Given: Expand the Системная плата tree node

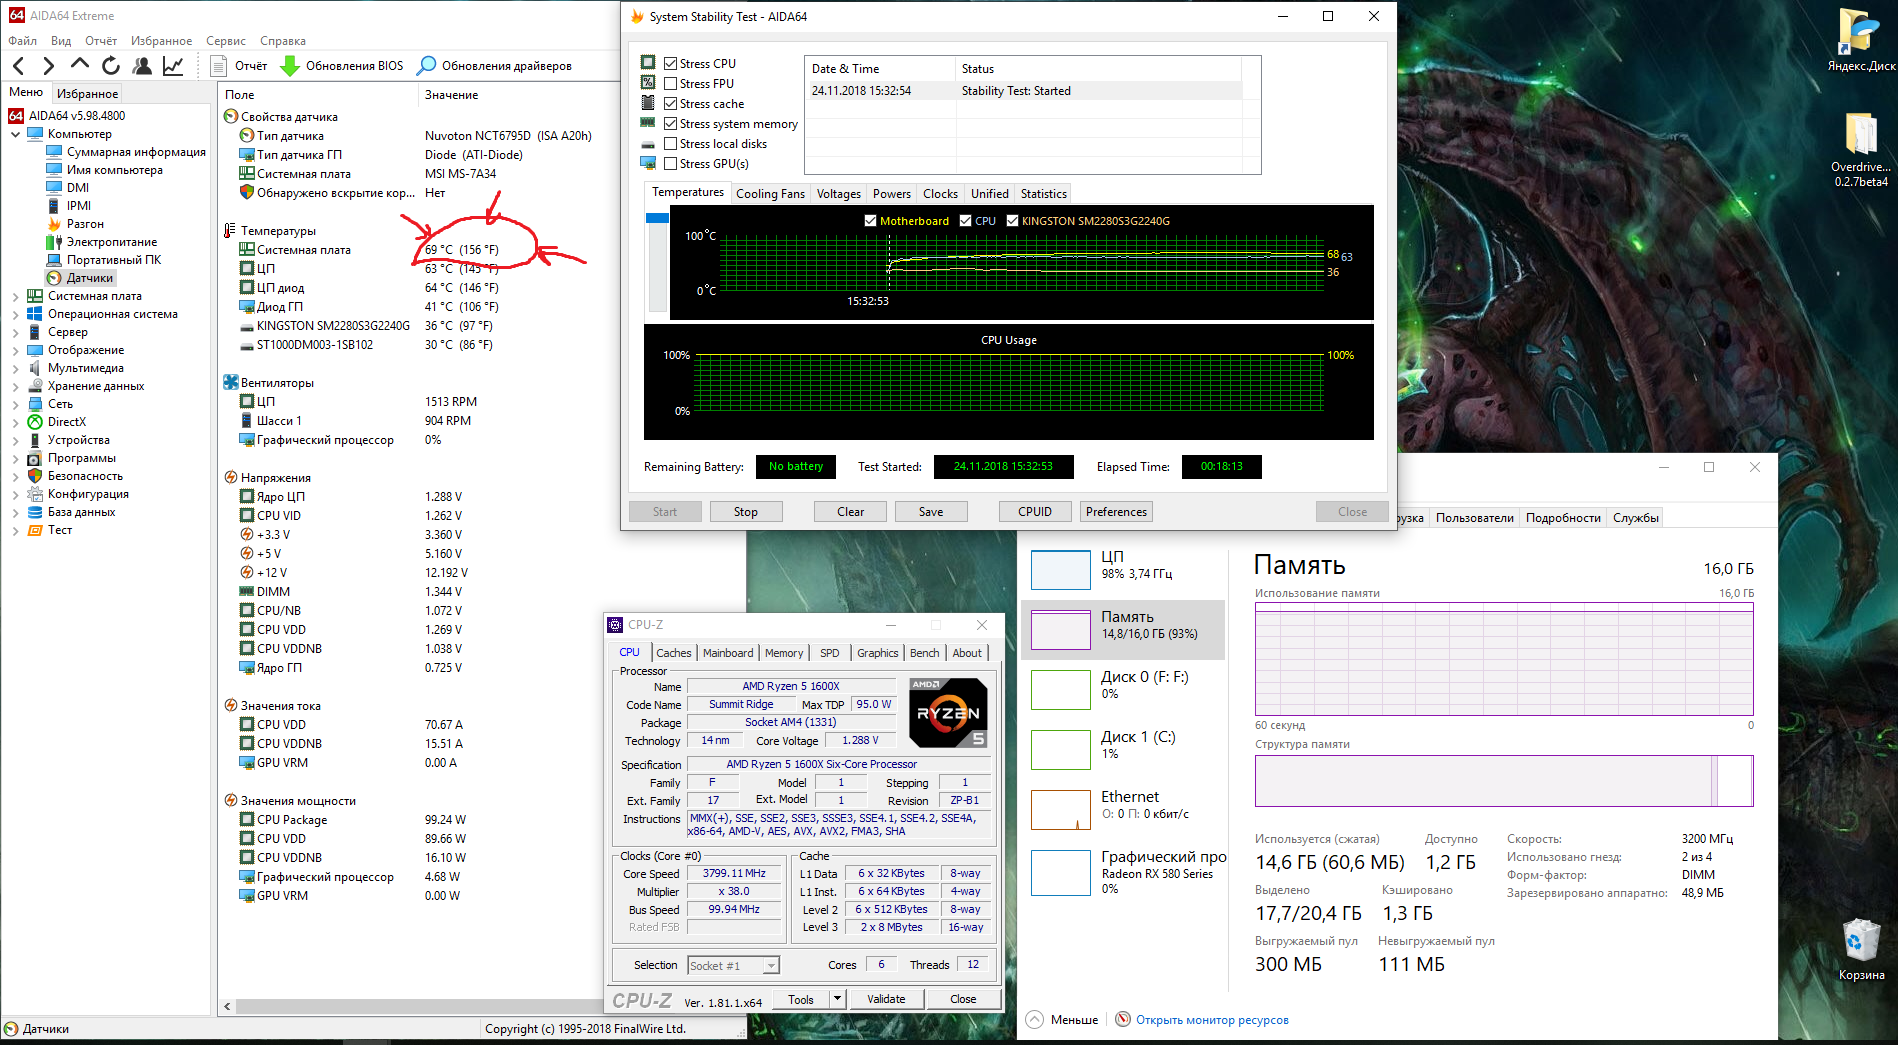Looking at the screenshot, I should pyautogui.click(x=16, y=296).
